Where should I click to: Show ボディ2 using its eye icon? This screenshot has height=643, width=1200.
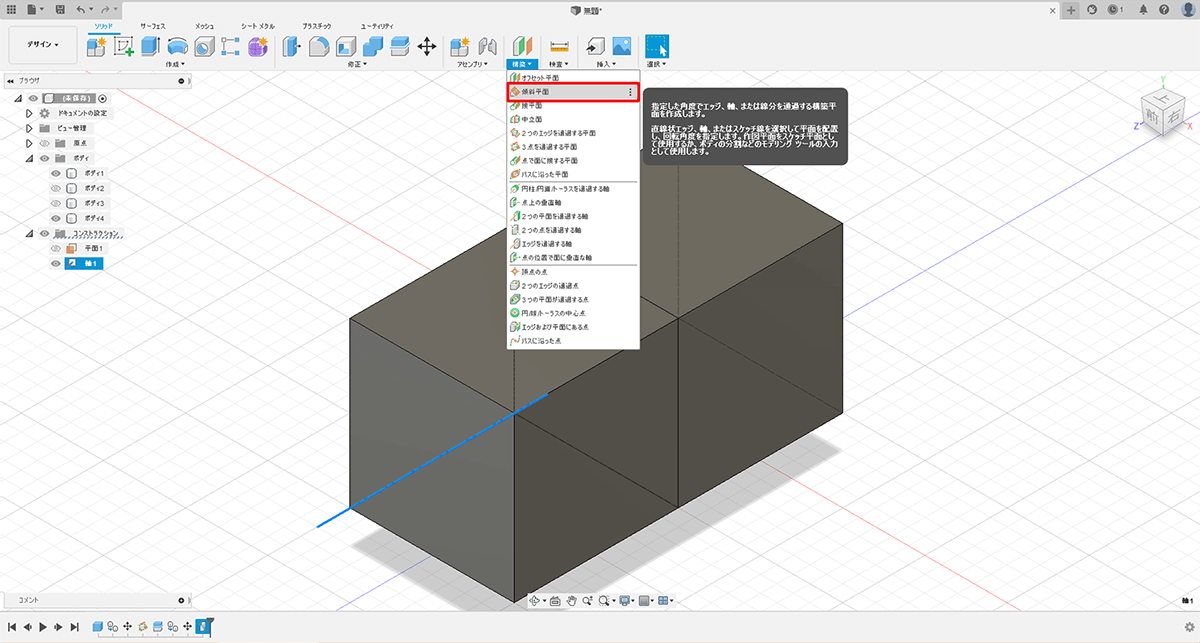tap(56, 188)
